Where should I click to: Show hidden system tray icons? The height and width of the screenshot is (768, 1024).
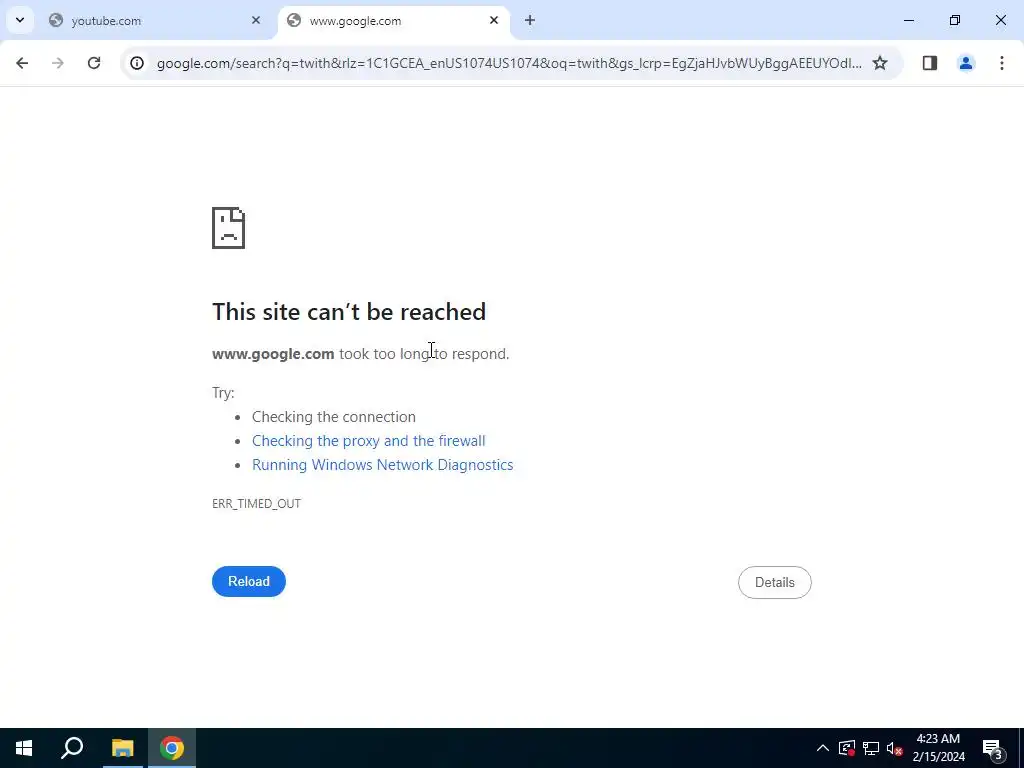point(823,748)
